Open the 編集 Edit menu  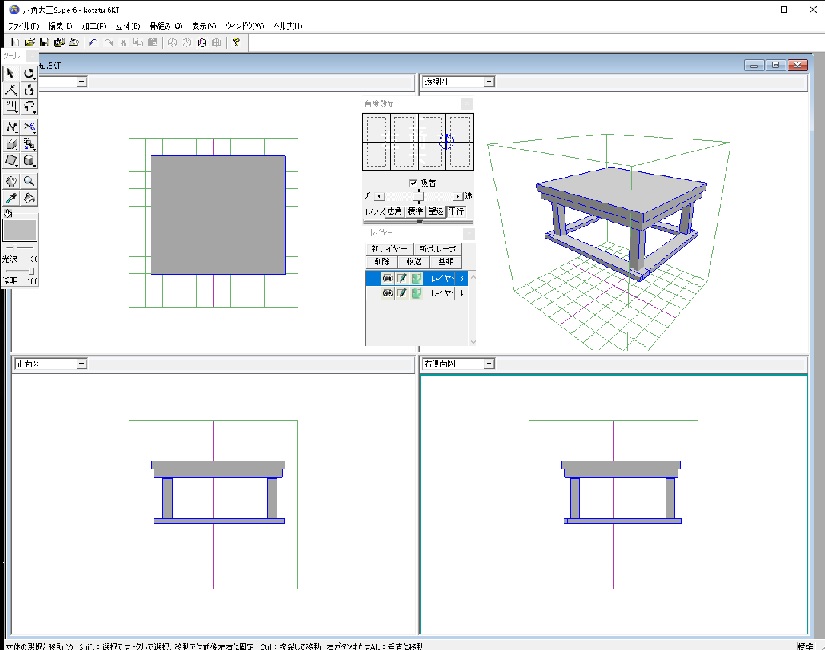59,26
